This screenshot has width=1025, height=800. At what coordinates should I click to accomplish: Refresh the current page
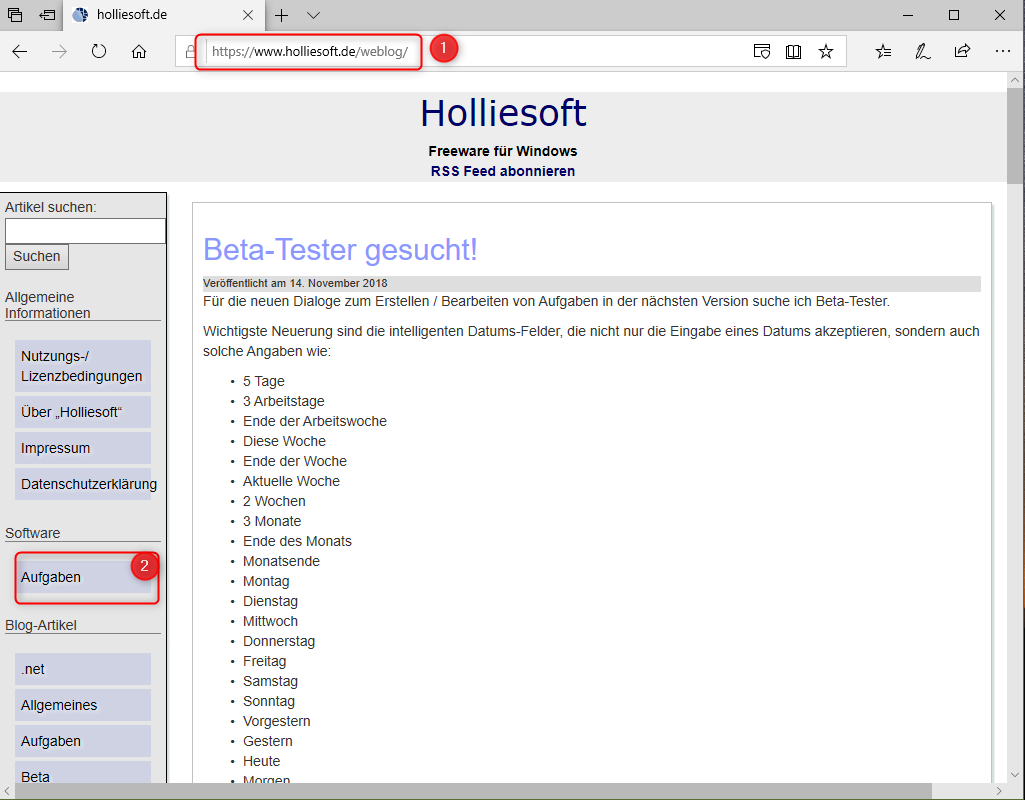tap(99, 52)
